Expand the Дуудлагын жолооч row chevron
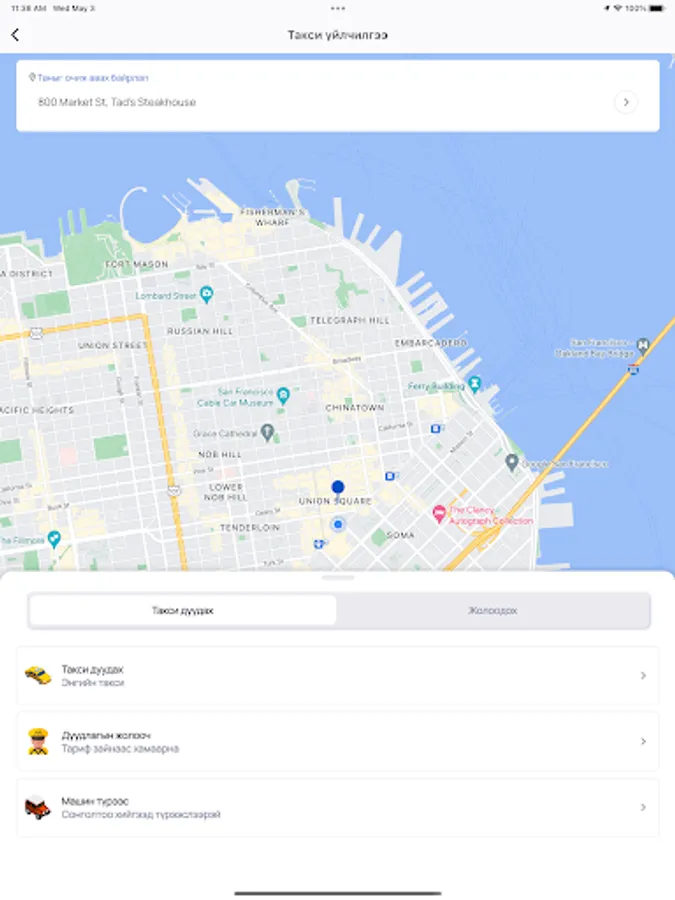Viewport: 675px width, 900px height. click(643, 742)
